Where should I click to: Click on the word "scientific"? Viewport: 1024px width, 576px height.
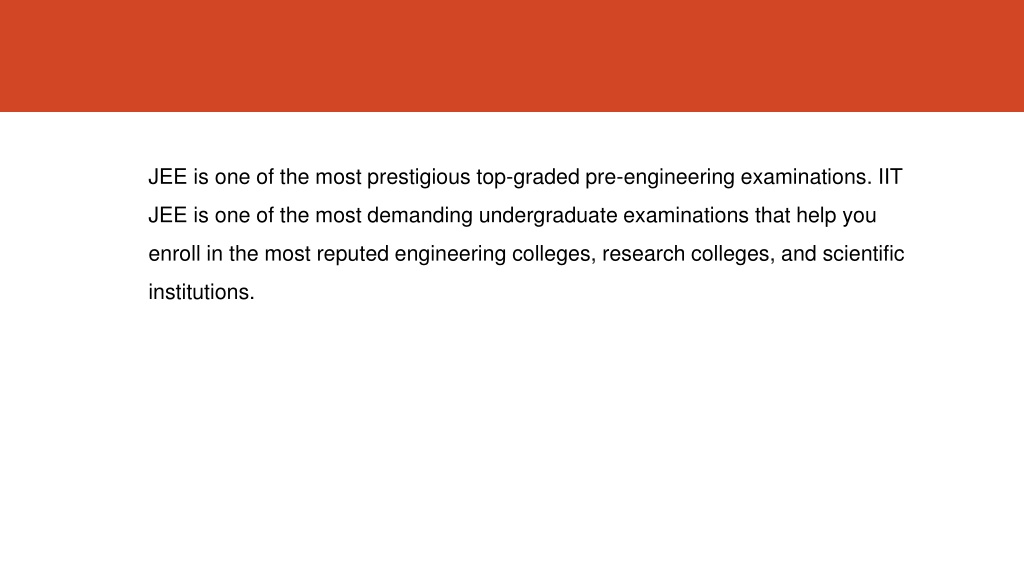863,253
